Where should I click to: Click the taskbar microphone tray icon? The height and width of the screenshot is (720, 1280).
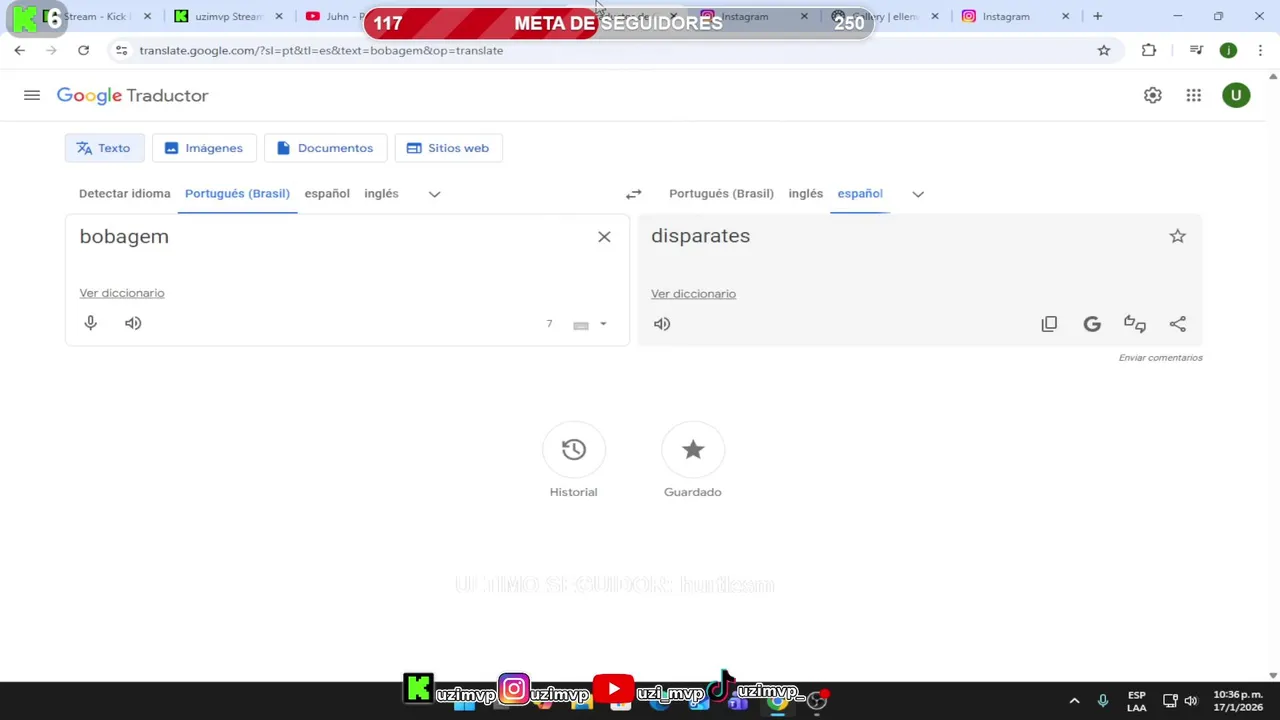1103,701
